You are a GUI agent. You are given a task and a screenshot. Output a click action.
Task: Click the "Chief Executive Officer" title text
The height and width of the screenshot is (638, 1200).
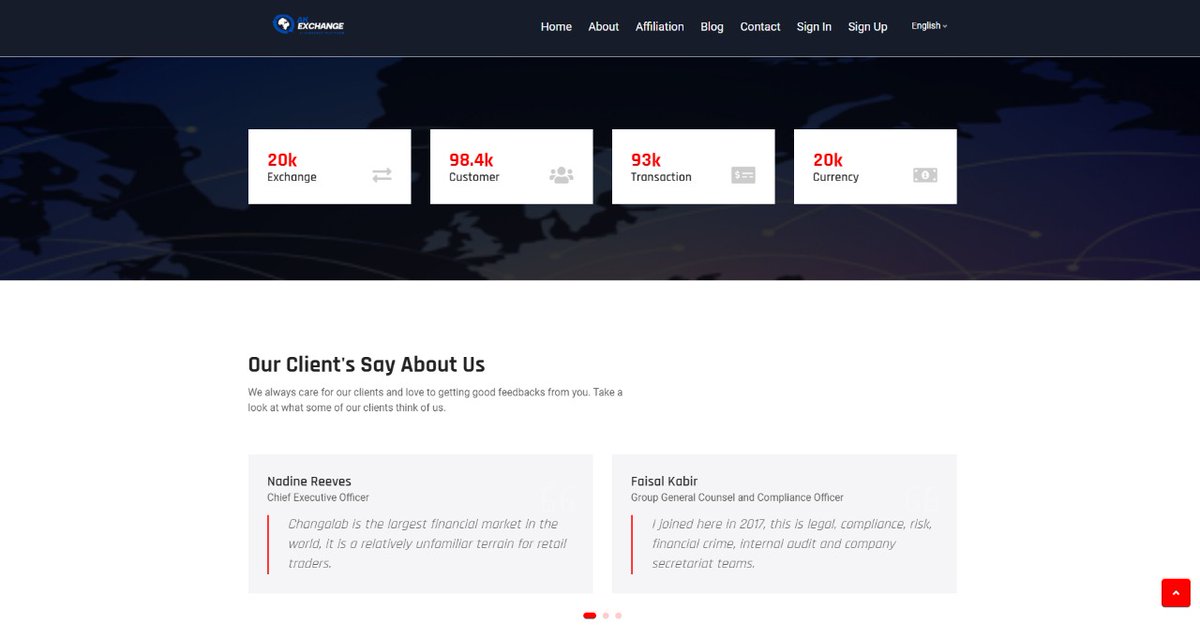318,498
